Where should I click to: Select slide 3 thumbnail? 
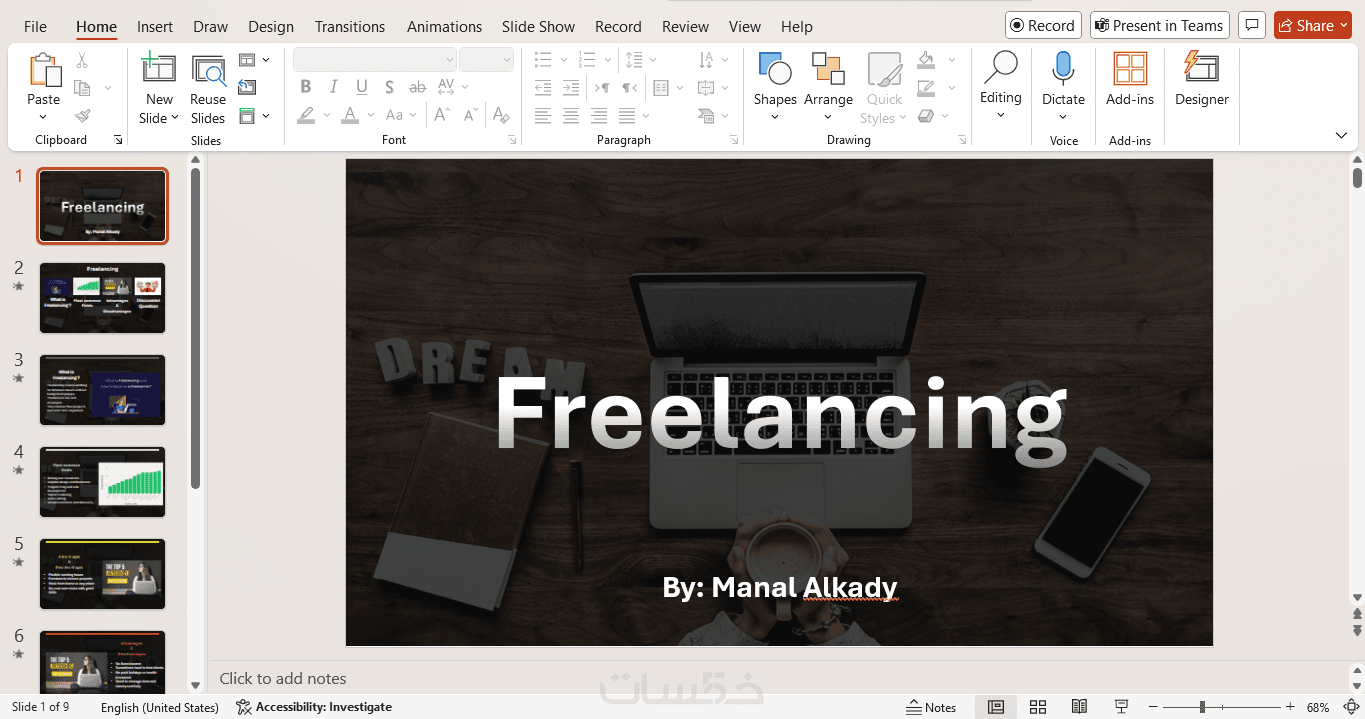point(102,390)
